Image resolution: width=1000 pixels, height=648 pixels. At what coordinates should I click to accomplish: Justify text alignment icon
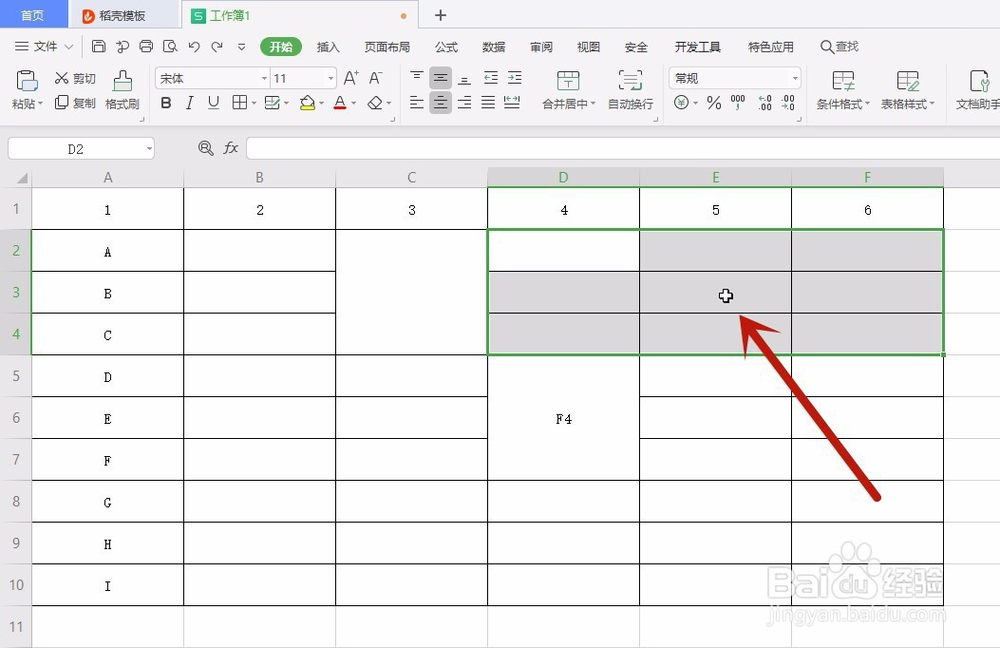488,102
